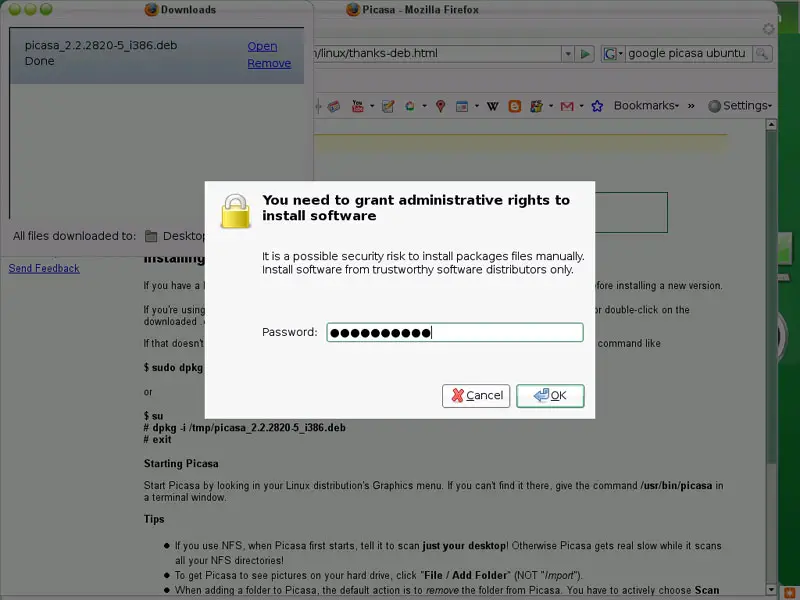Click the Google Calendar toolbar icon

[x=462, y=106]
